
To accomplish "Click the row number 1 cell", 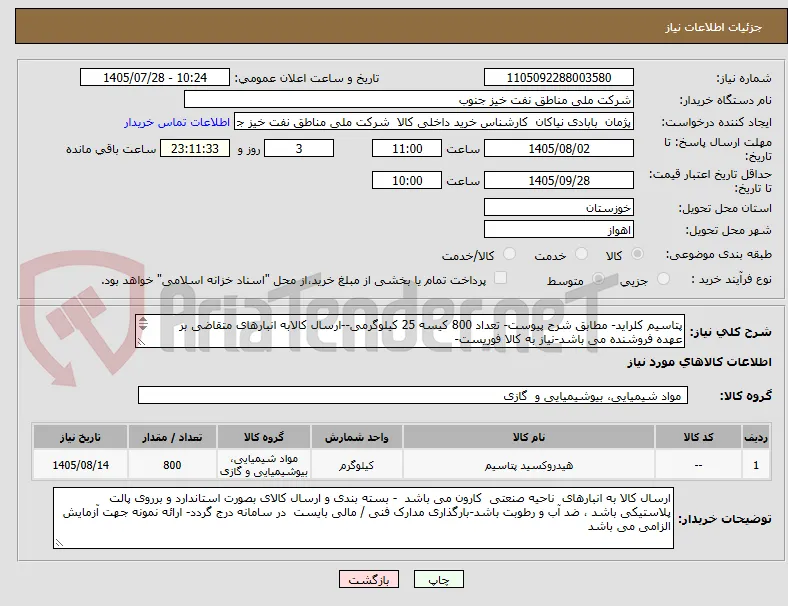I will [x=755, y=465].
